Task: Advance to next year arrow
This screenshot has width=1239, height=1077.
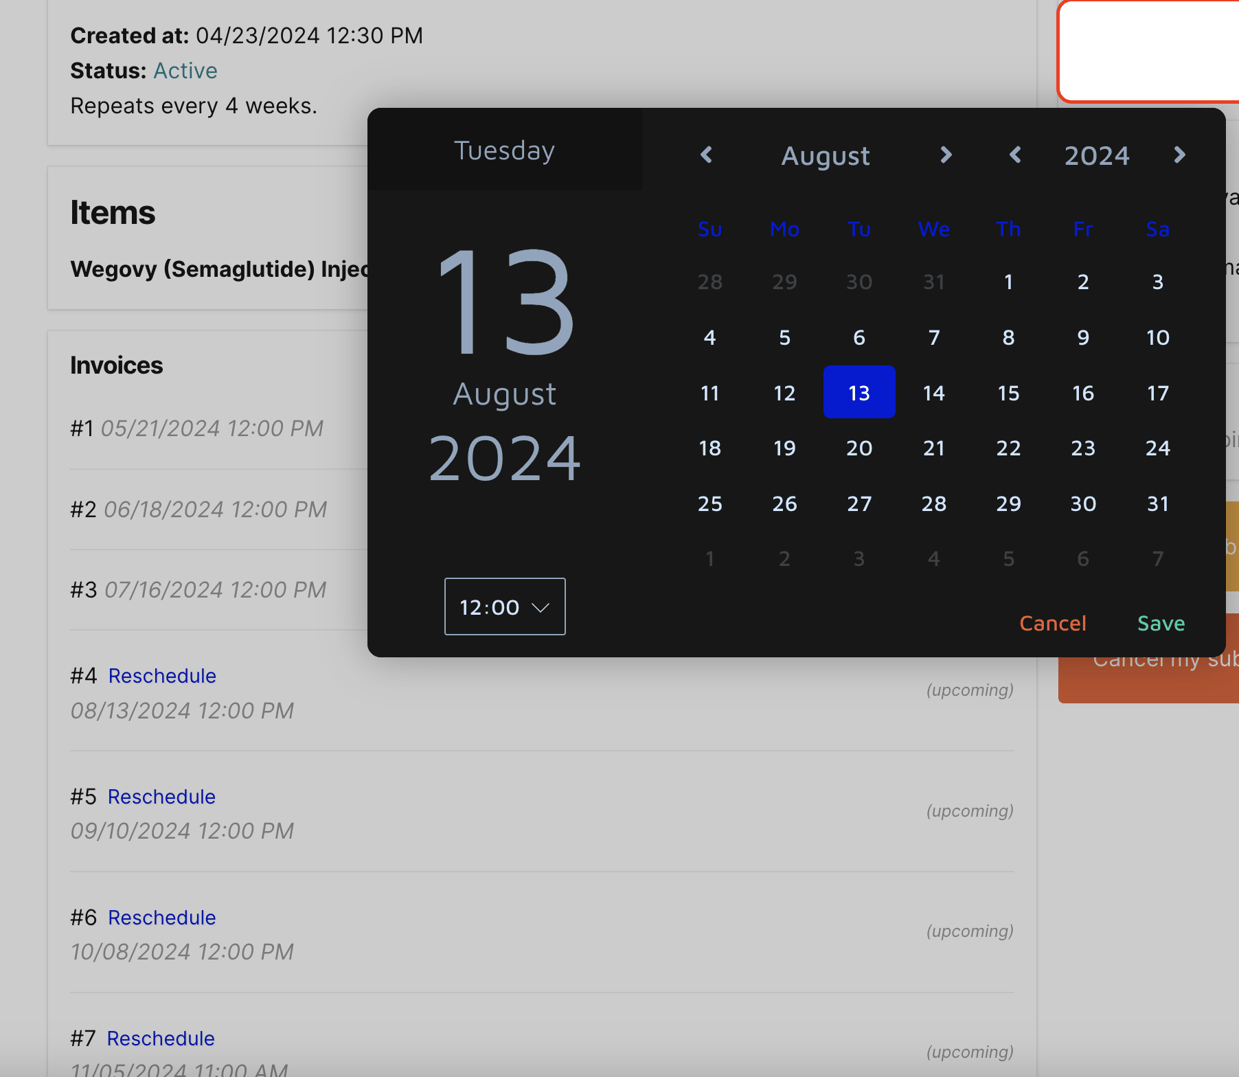Action: click(x=1179, y=155)
